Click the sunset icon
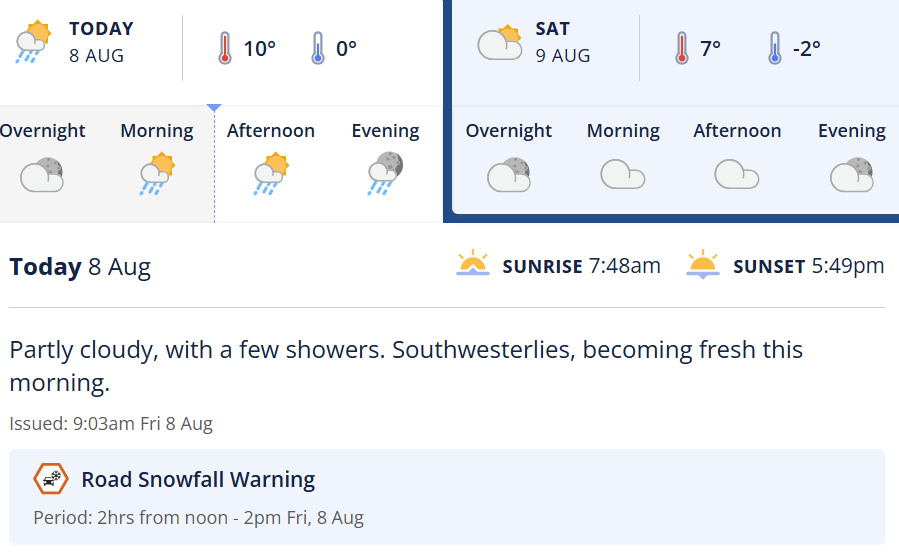899x555 pixels. (x=703, y=264)
